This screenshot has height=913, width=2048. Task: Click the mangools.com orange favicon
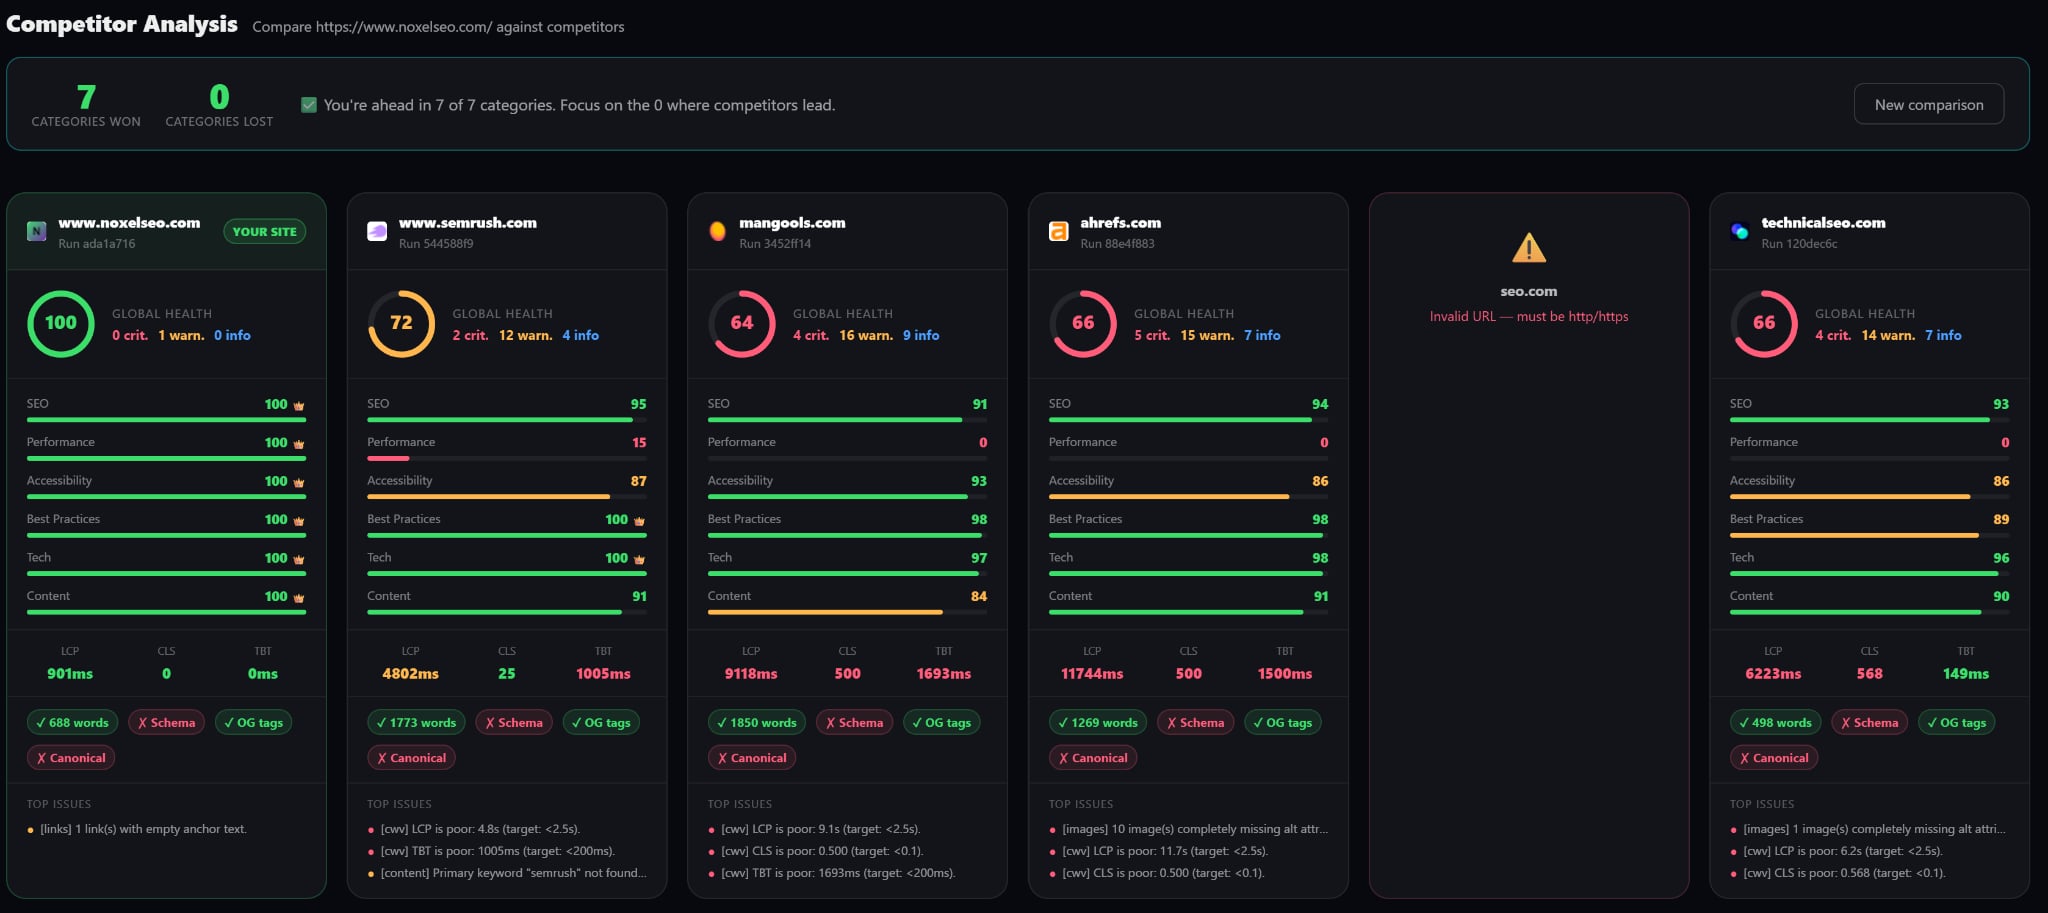pos(717,231)
